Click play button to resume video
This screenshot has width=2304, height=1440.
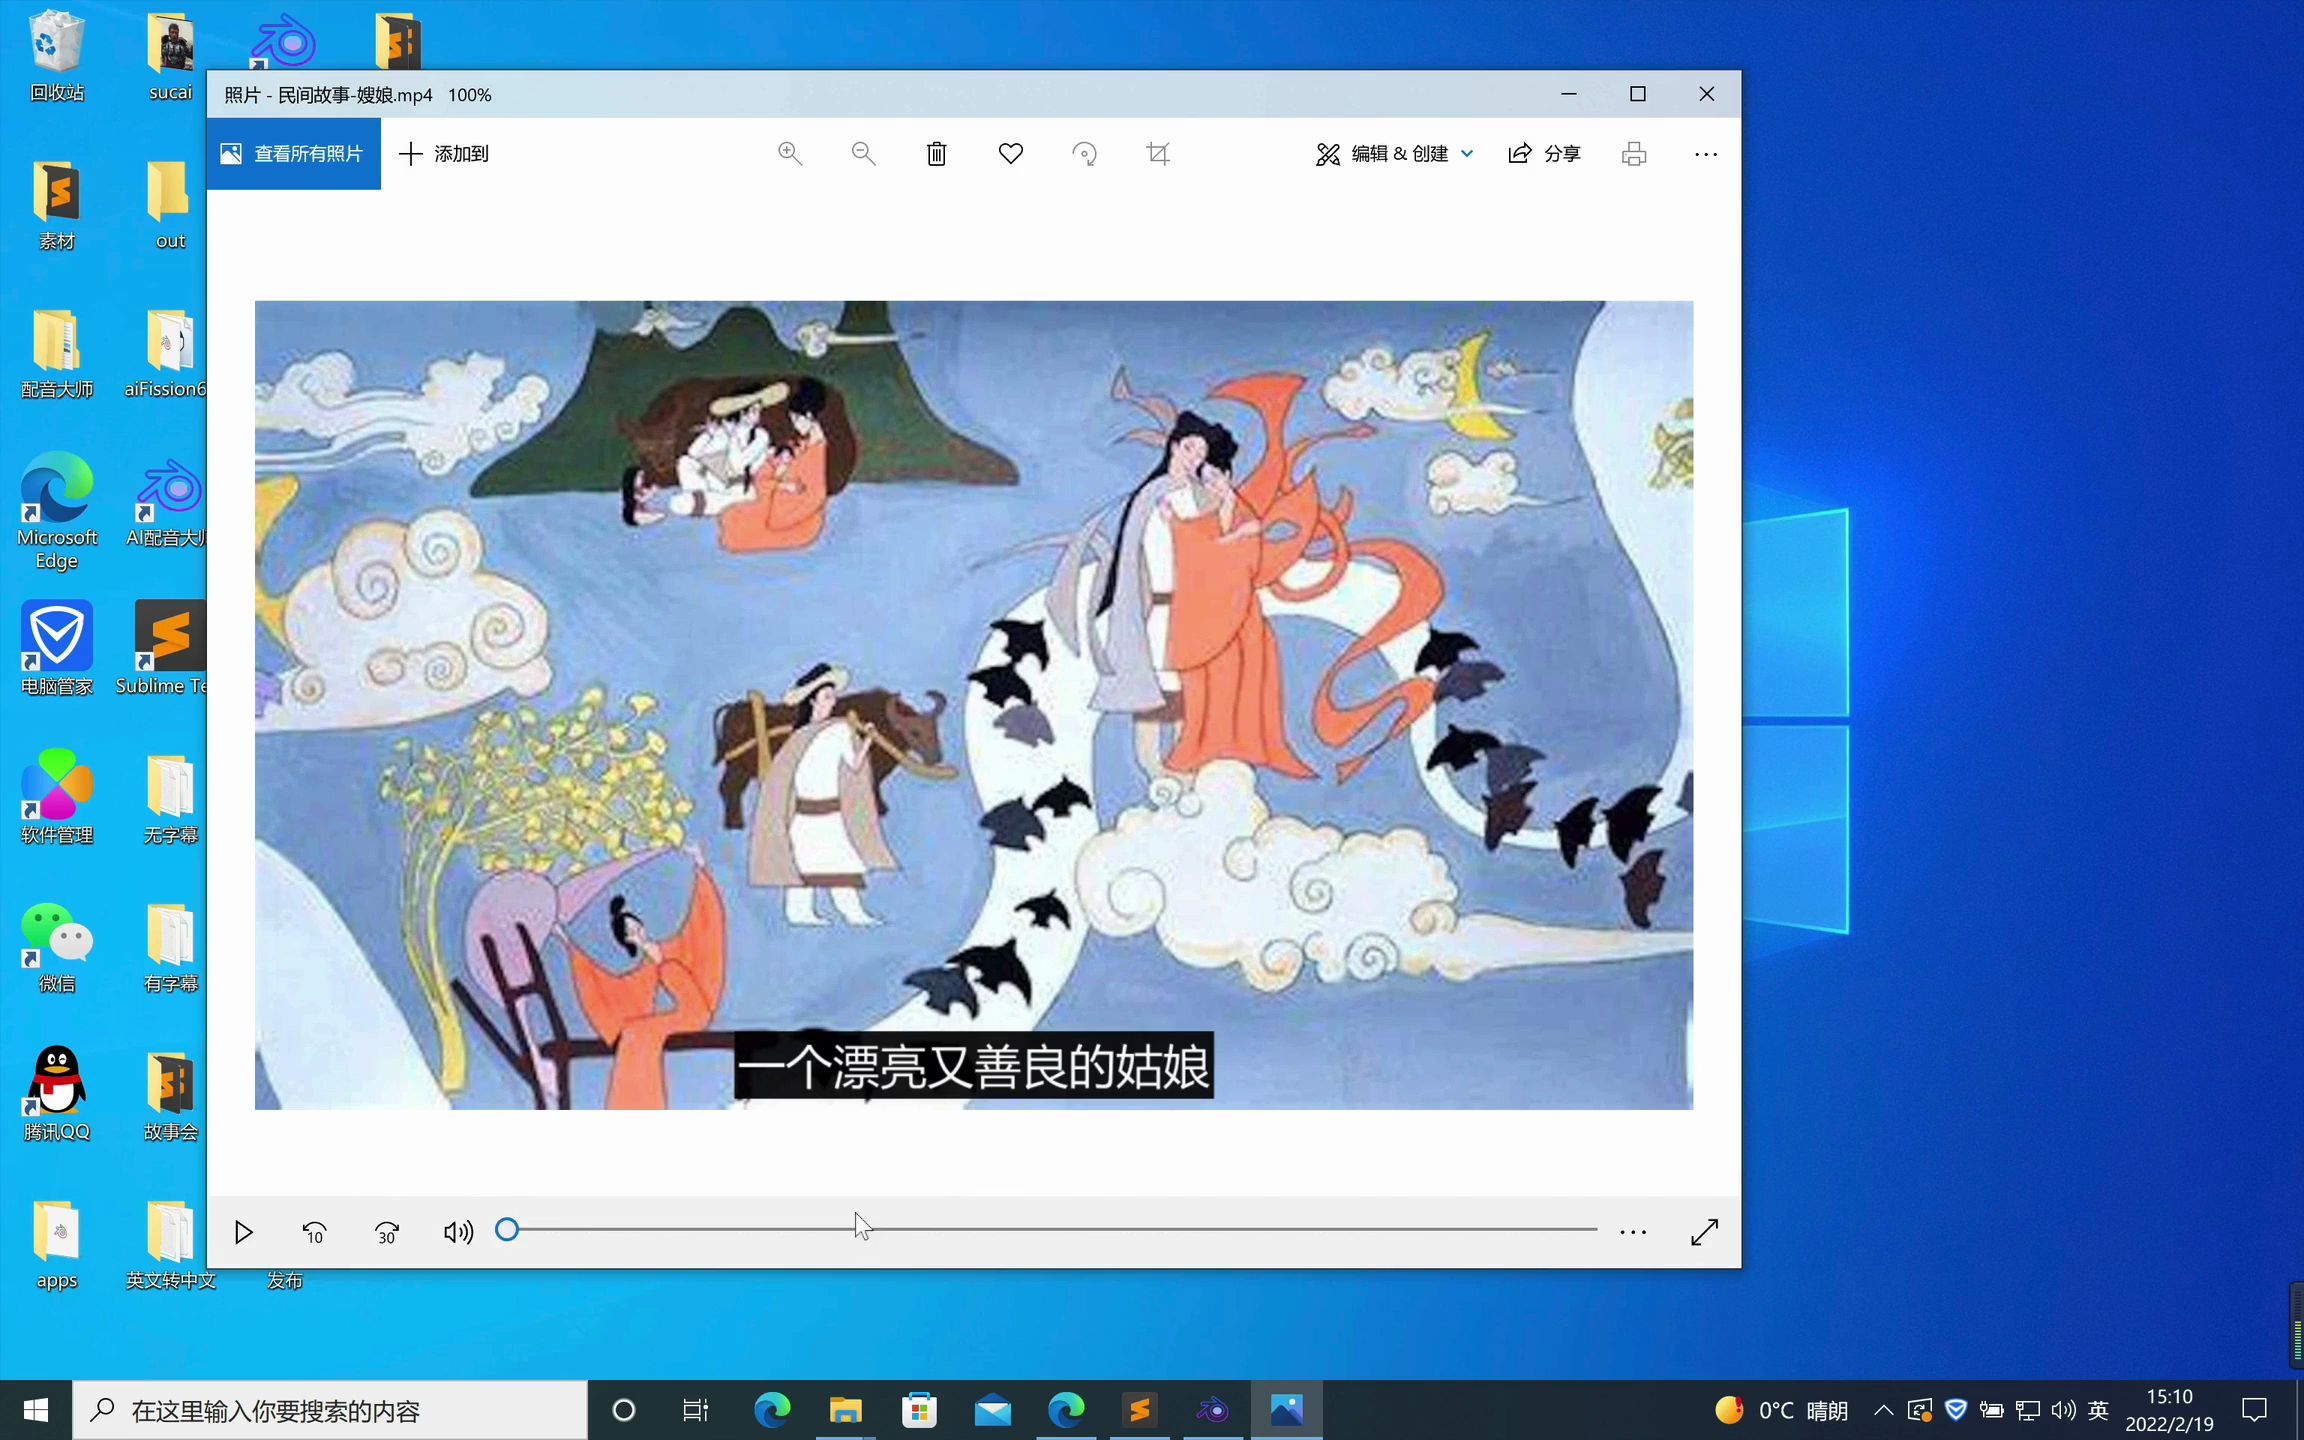pyautogui.click(x=244, y=1231)
